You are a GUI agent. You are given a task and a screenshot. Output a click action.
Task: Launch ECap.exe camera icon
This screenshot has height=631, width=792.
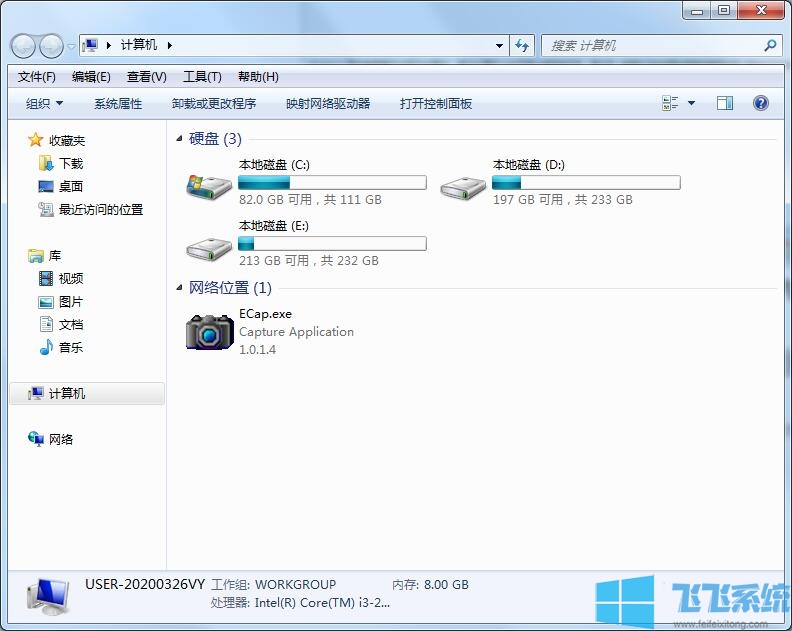click(209, 331)
